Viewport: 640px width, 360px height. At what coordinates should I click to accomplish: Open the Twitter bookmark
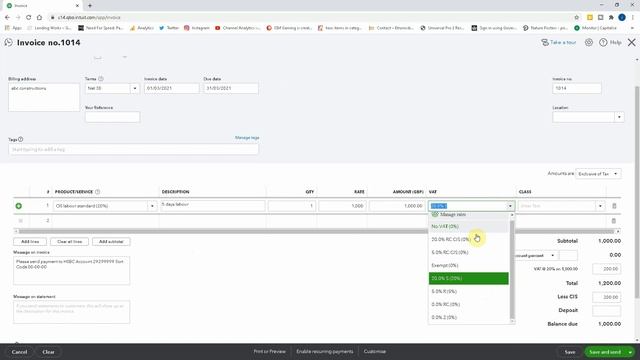[x=169, y=28]
